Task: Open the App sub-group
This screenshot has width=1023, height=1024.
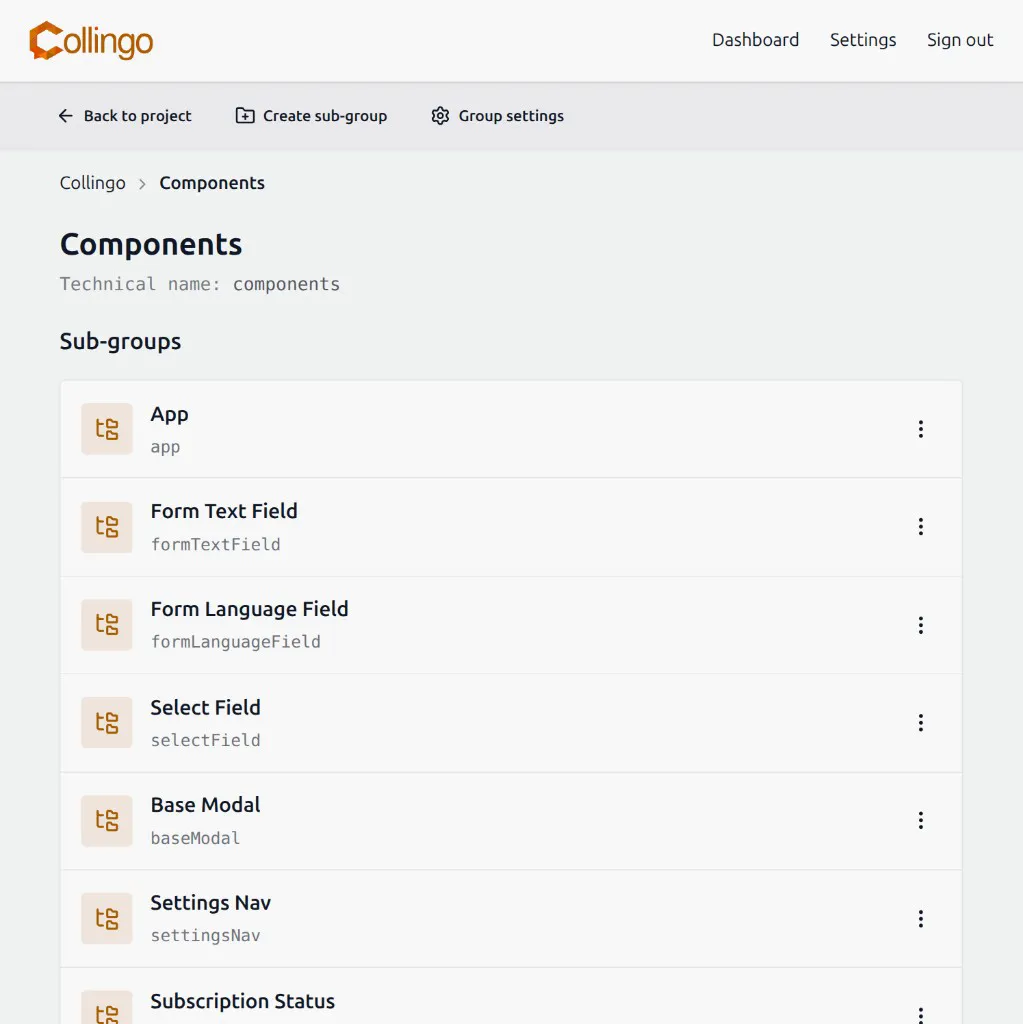Action: tap(511, 429)
